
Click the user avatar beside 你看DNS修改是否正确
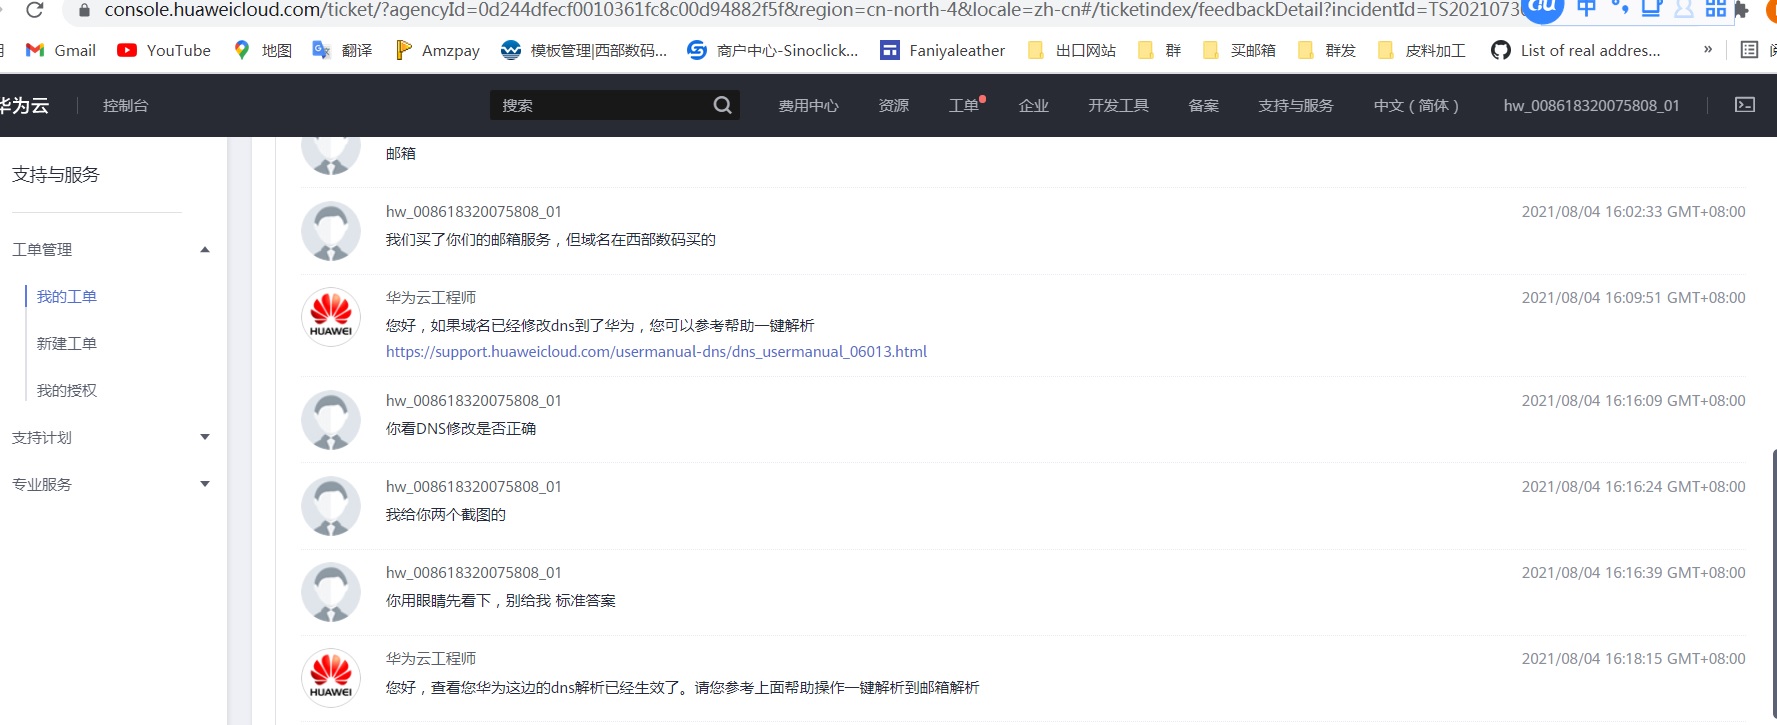tap(331, 420)
